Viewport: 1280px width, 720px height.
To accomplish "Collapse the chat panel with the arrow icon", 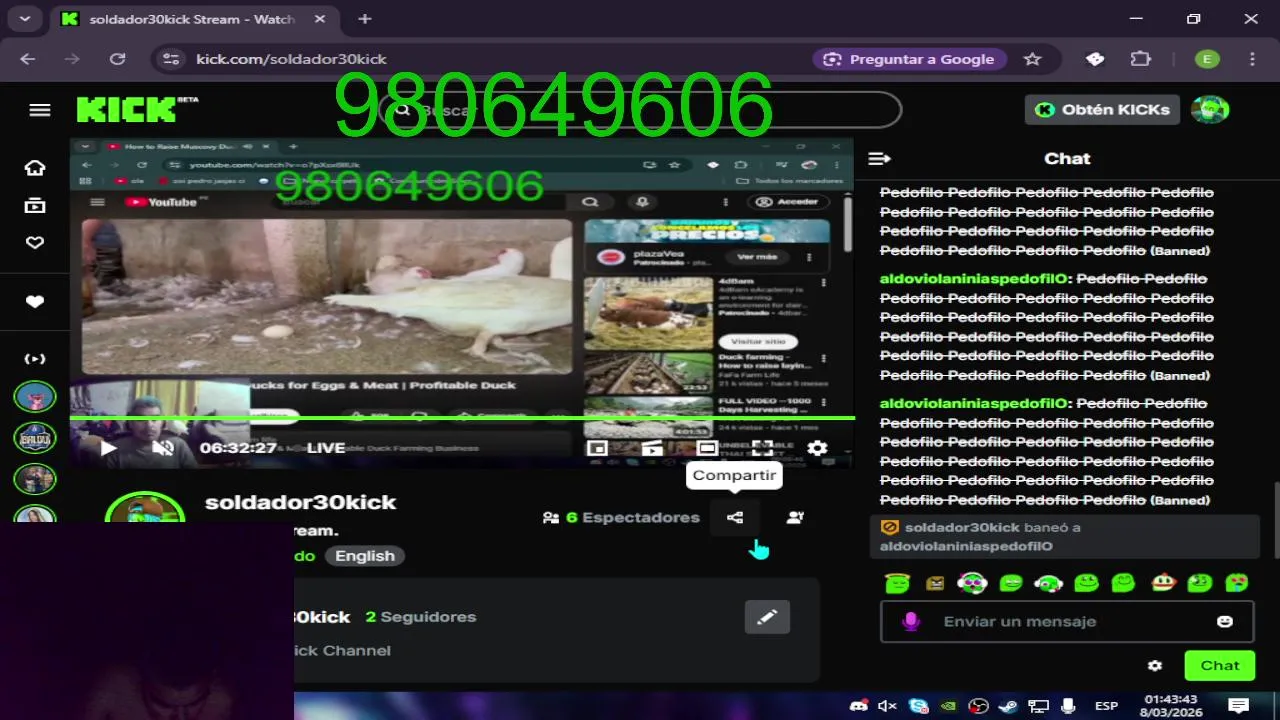I will (x=879, y=158).
